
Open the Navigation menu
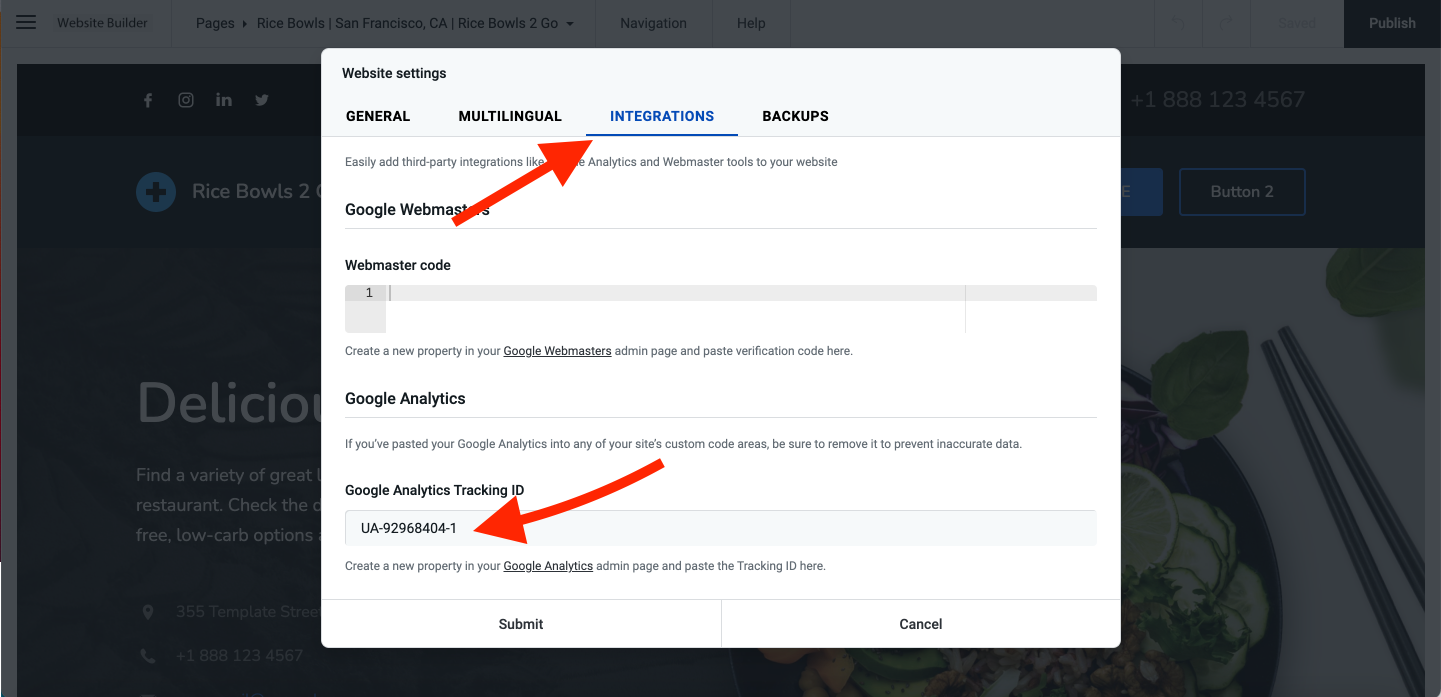point(653,23)
